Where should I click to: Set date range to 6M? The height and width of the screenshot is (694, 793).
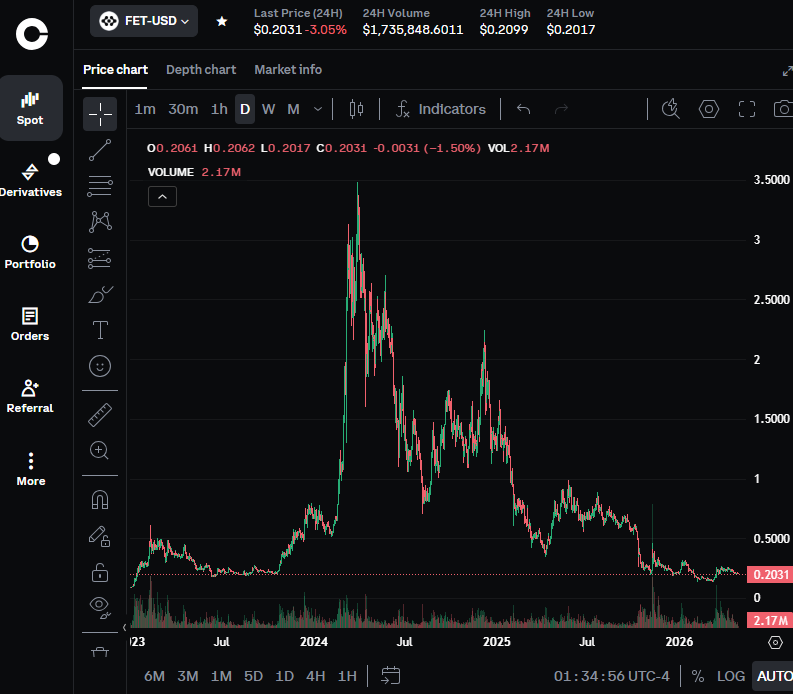point(154,676)
